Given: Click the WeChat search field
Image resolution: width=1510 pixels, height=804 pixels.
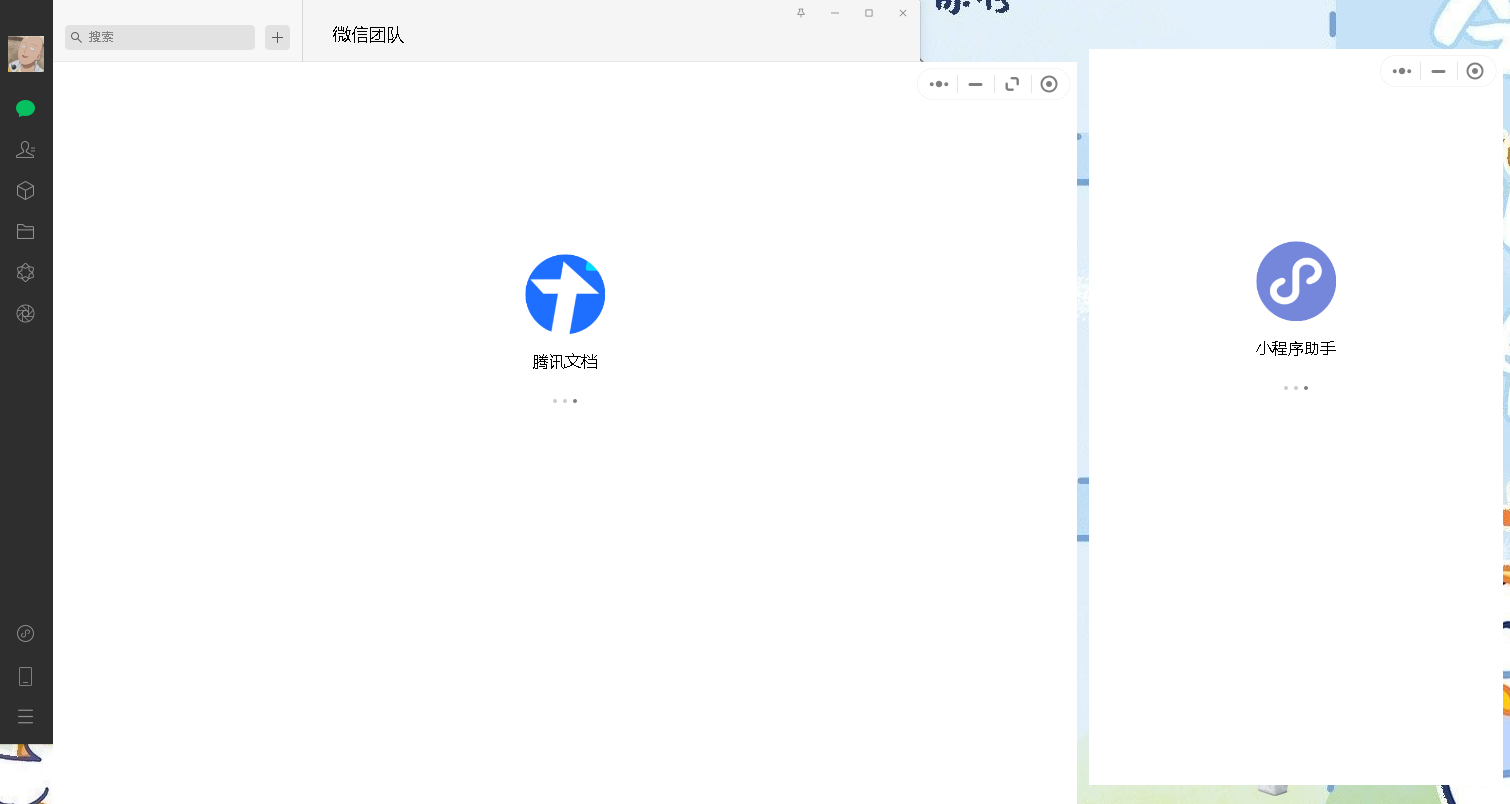Looking at the screenshot, I should click(160, 37).
